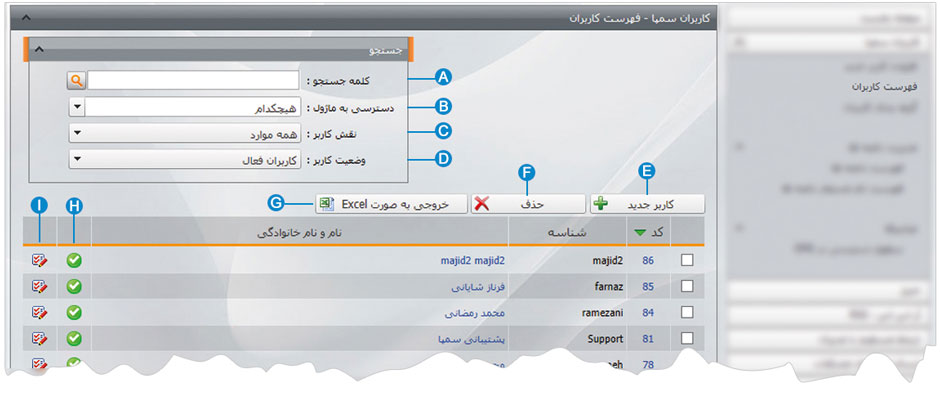Expand the وضعیت کاربر dropdown
The image size is (940, 403).
(x=77, y=159)
